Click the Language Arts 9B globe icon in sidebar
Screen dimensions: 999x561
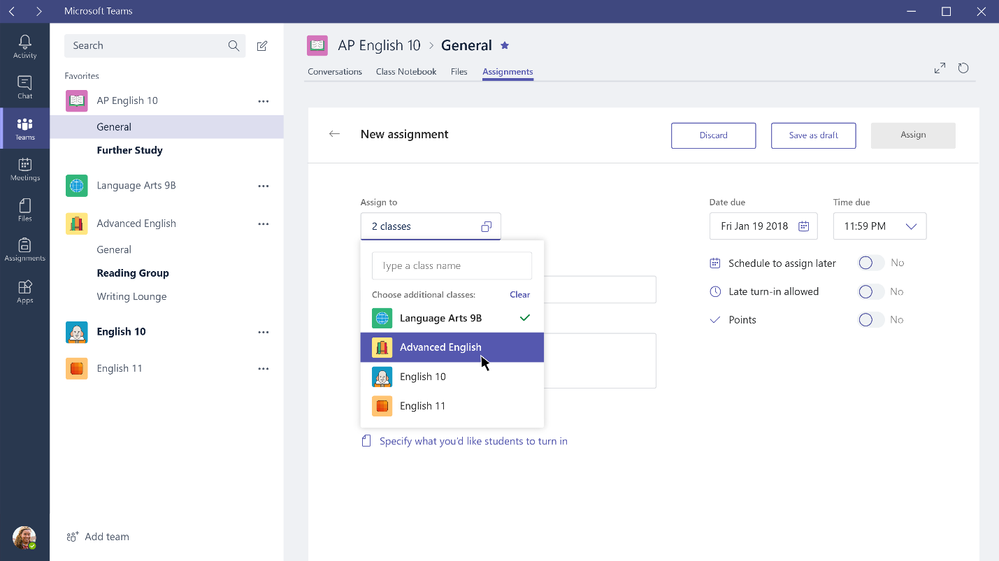(x=76, y=185)
